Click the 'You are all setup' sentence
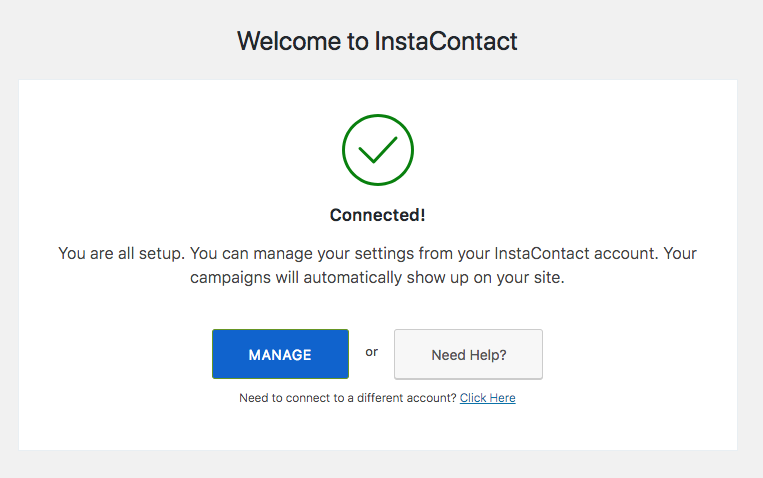The width and height of the screenshot is (763, 478). [x=121, y=253]
